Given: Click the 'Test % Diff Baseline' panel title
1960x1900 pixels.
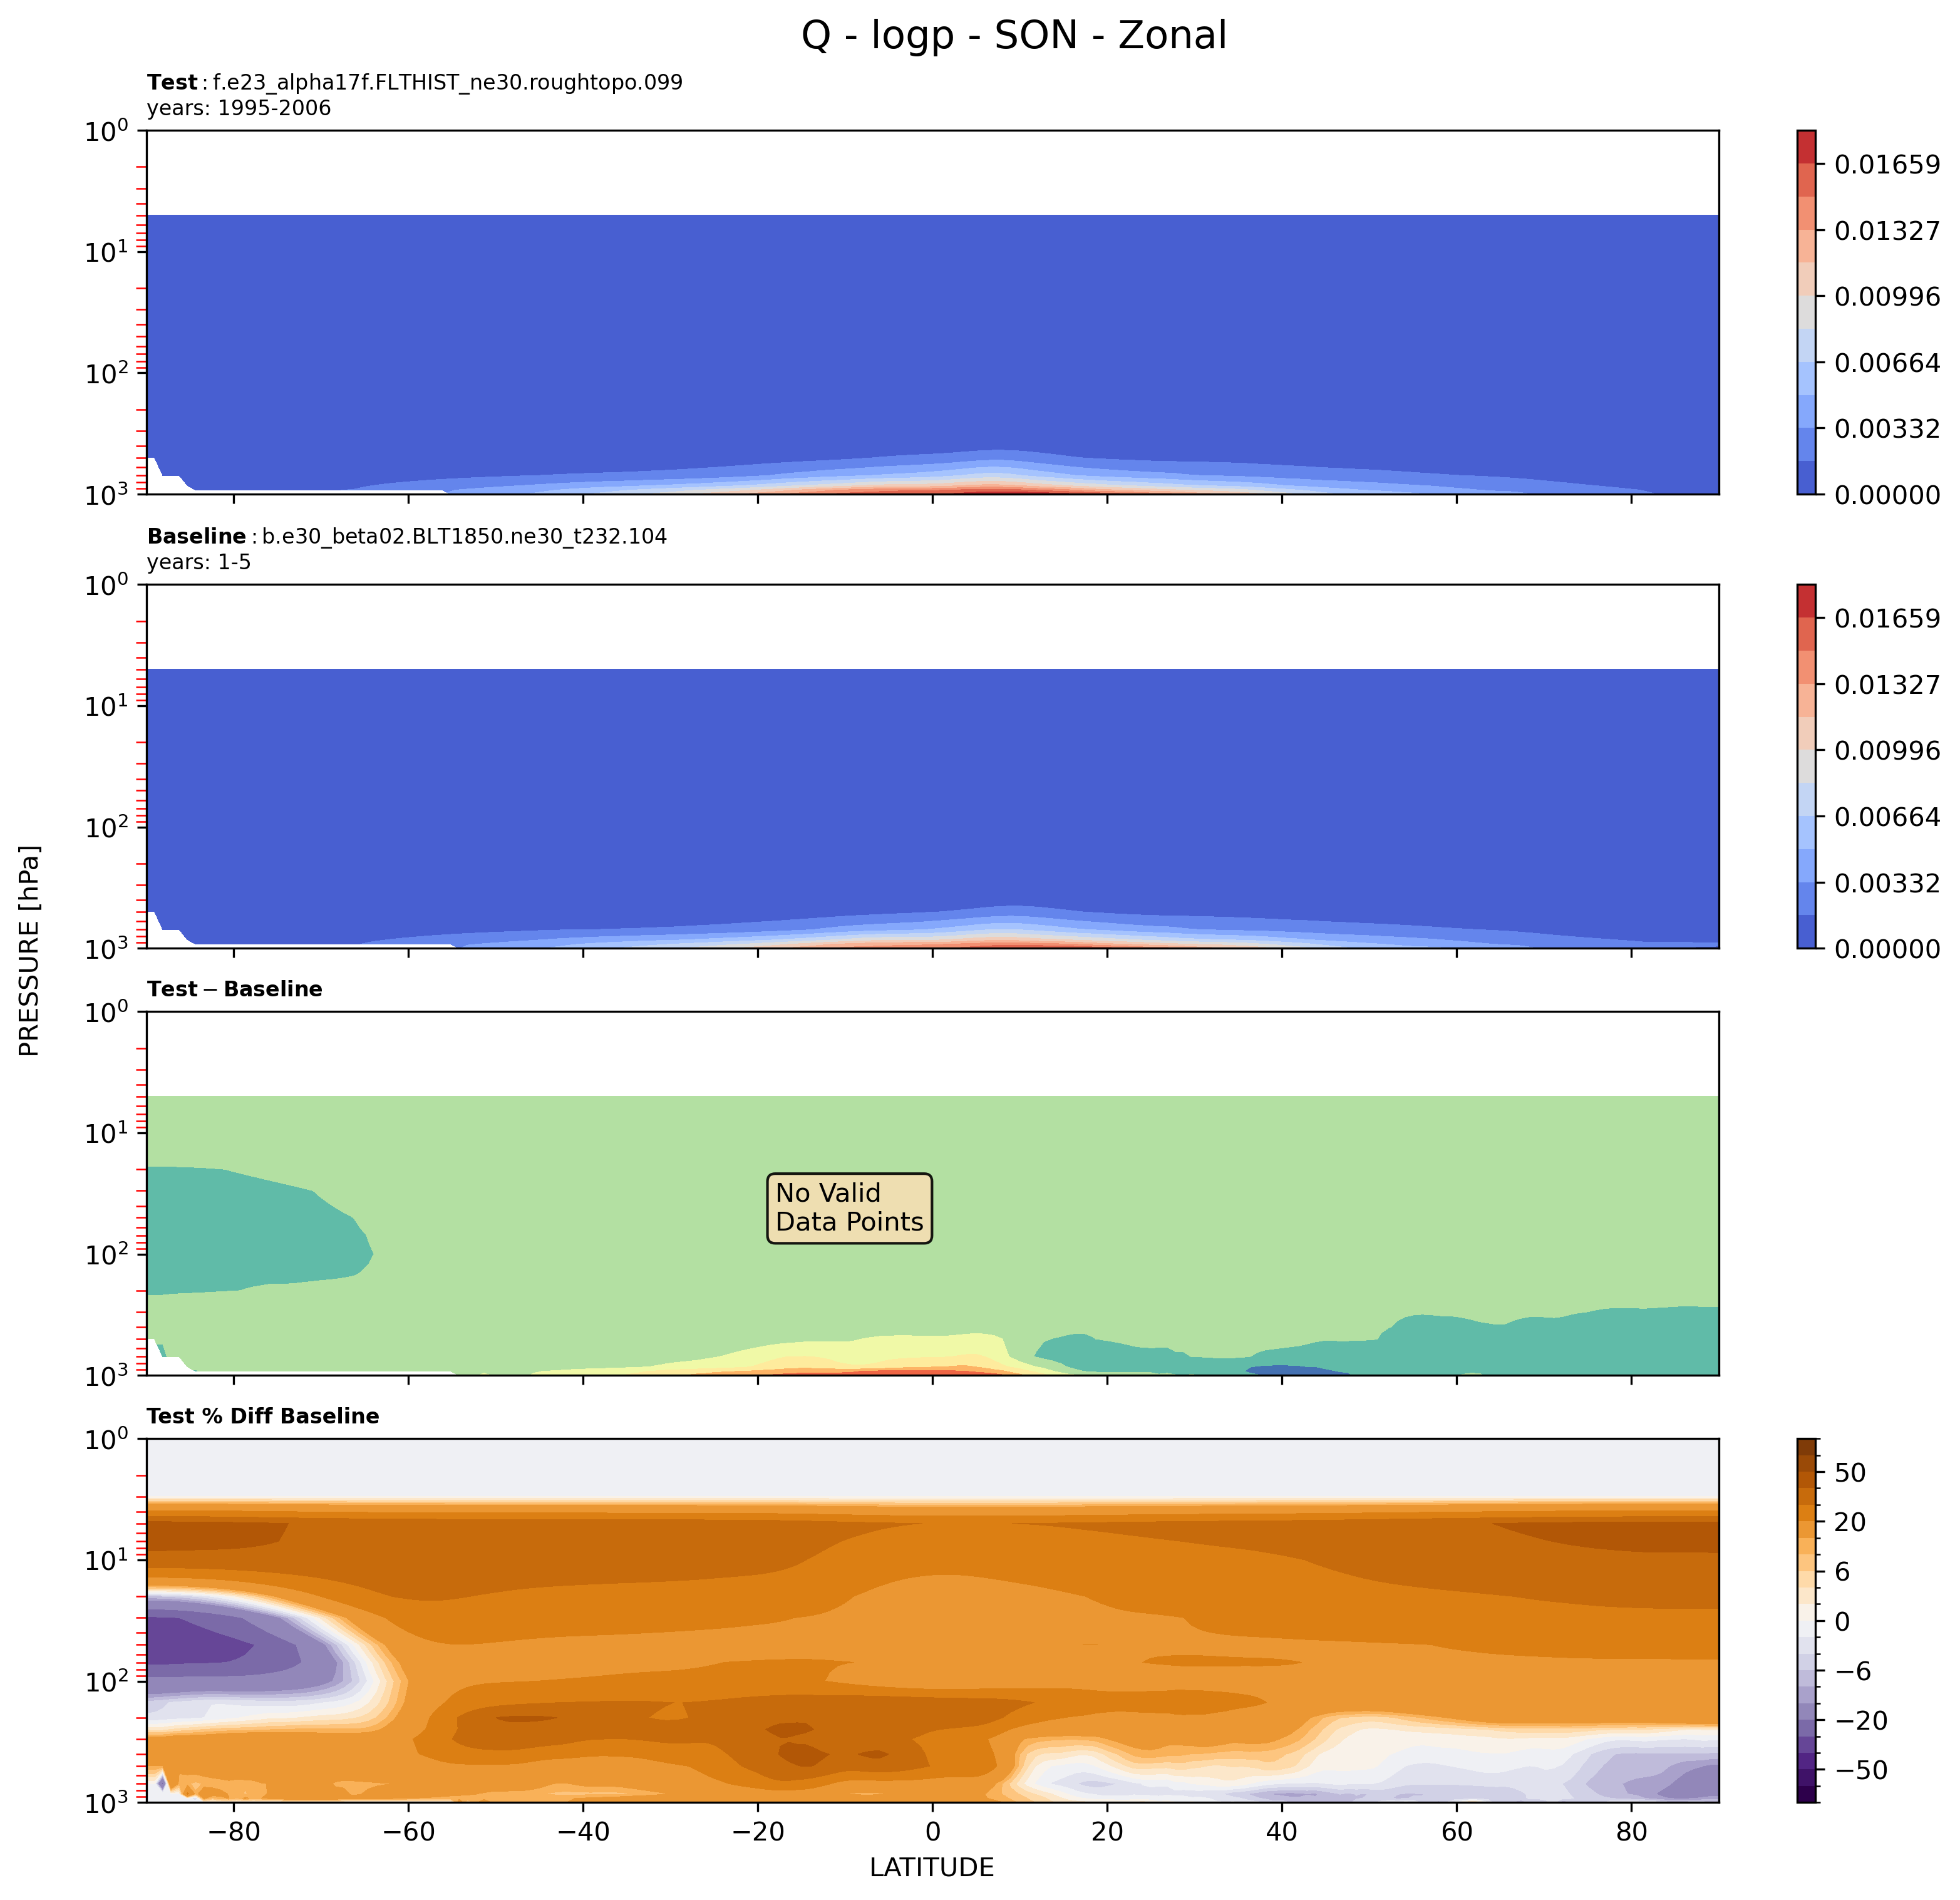Looking at the screenshot, I should point(263,1416).
